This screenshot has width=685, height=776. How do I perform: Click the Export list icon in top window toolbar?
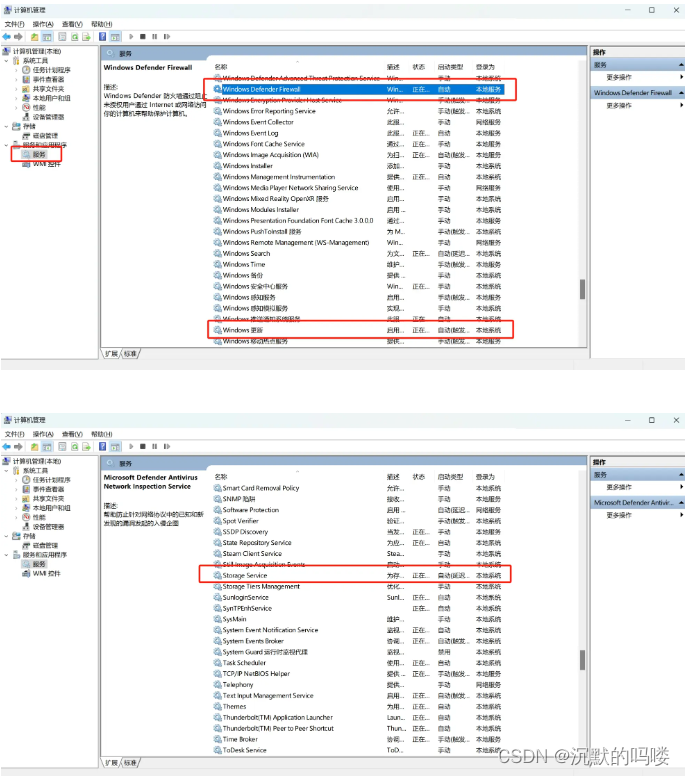(x=87, y=37)
